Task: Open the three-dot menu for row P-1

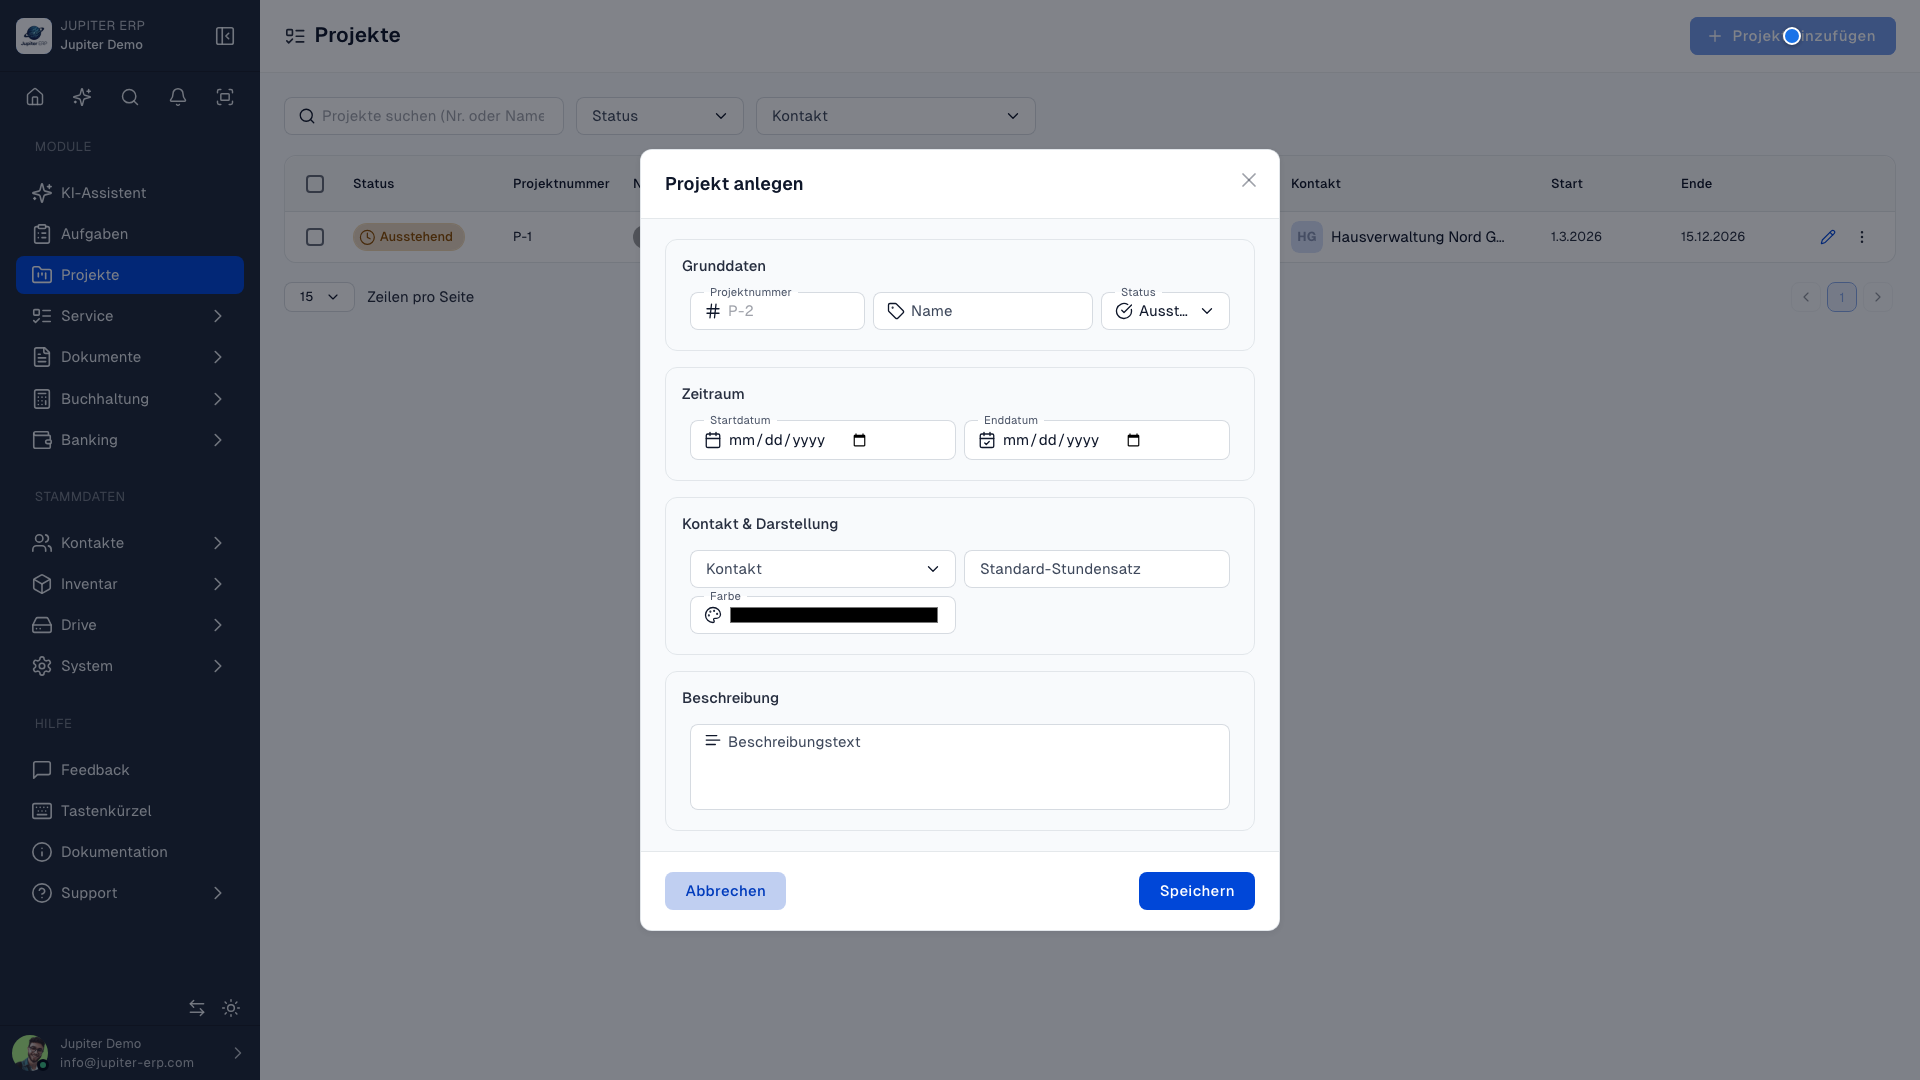Action: coord(1862,237)
